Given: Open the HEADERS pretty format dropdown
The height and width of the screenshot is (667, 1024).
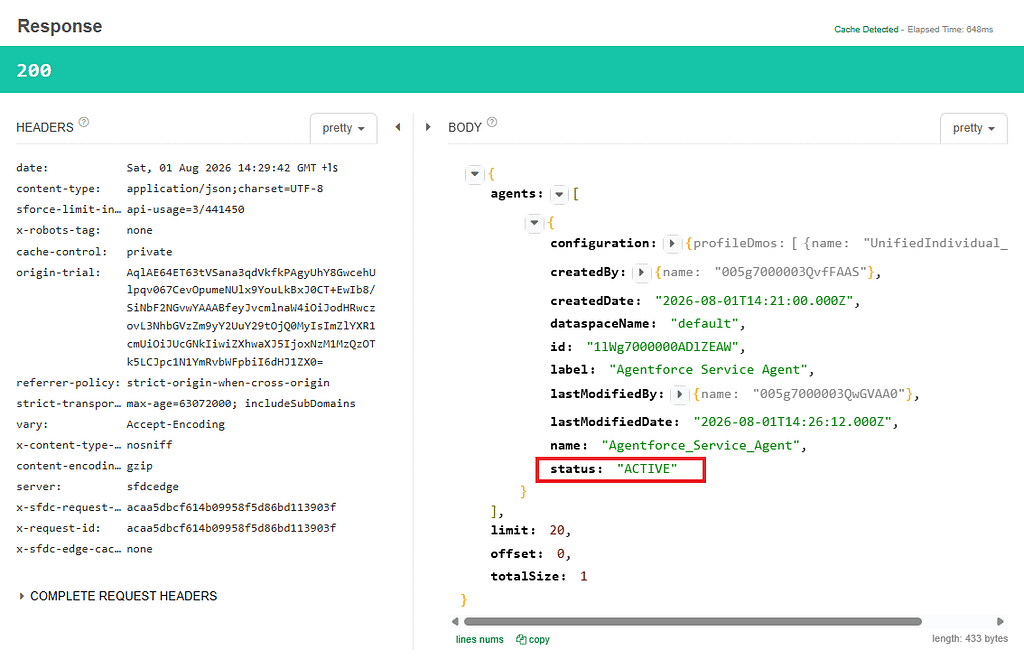Looking at the screenshot, I should coord(344,128).
